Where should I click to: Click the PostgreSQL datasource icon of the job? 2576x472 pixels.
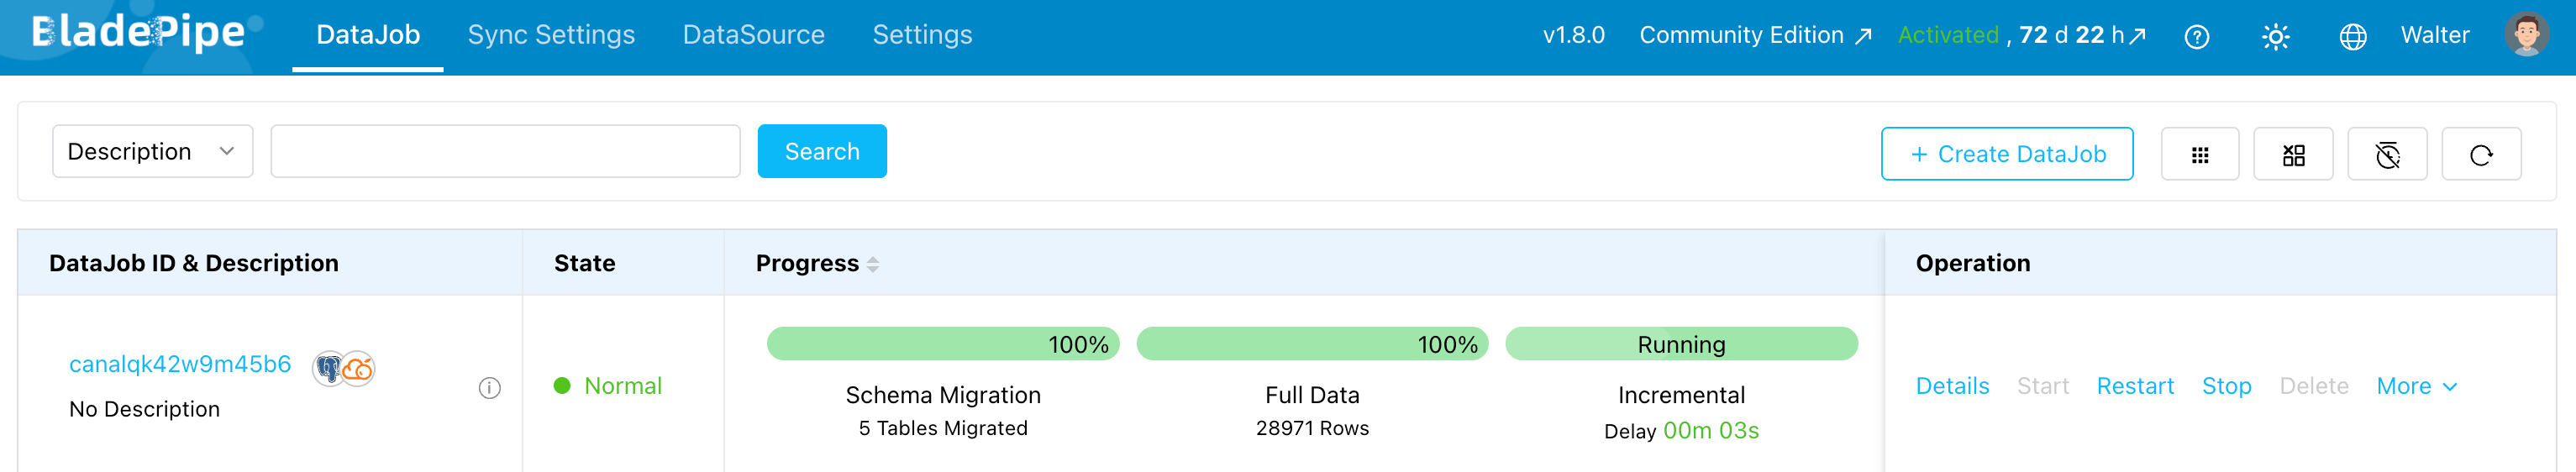(x=328, y=369)
